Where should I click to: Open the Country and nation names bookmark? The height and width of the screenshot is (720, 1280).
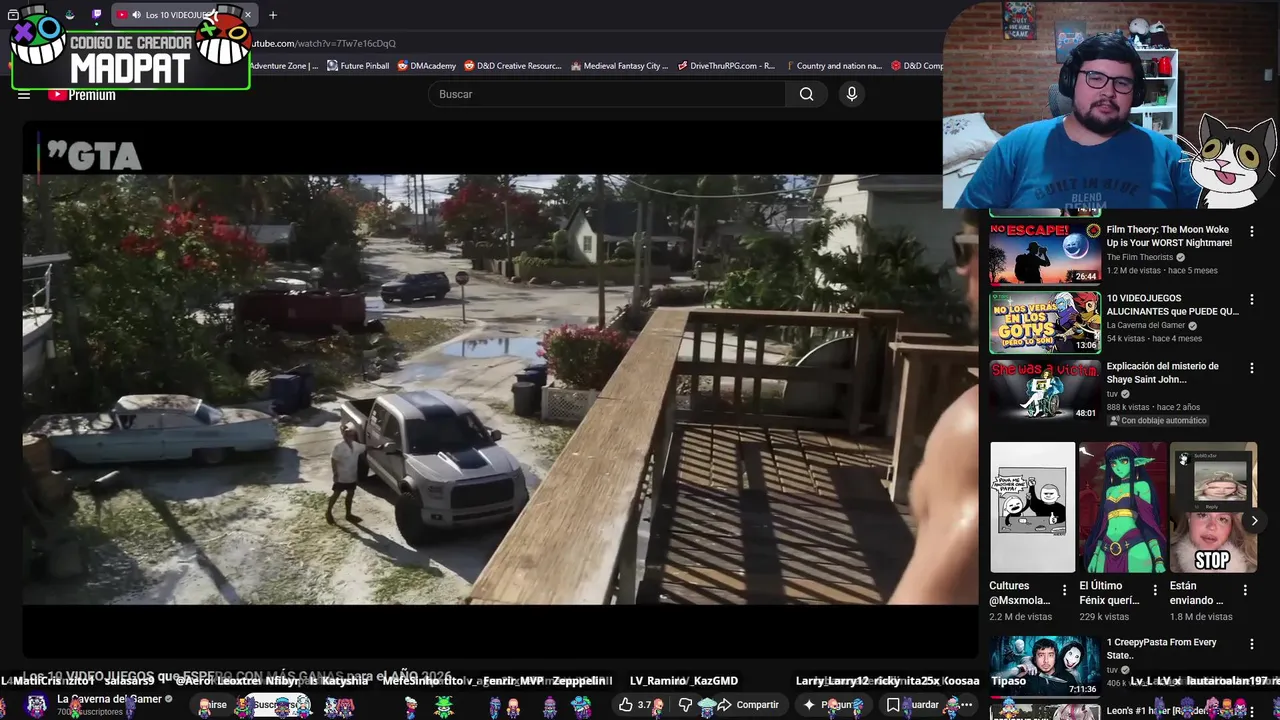(x=833, y=66)
